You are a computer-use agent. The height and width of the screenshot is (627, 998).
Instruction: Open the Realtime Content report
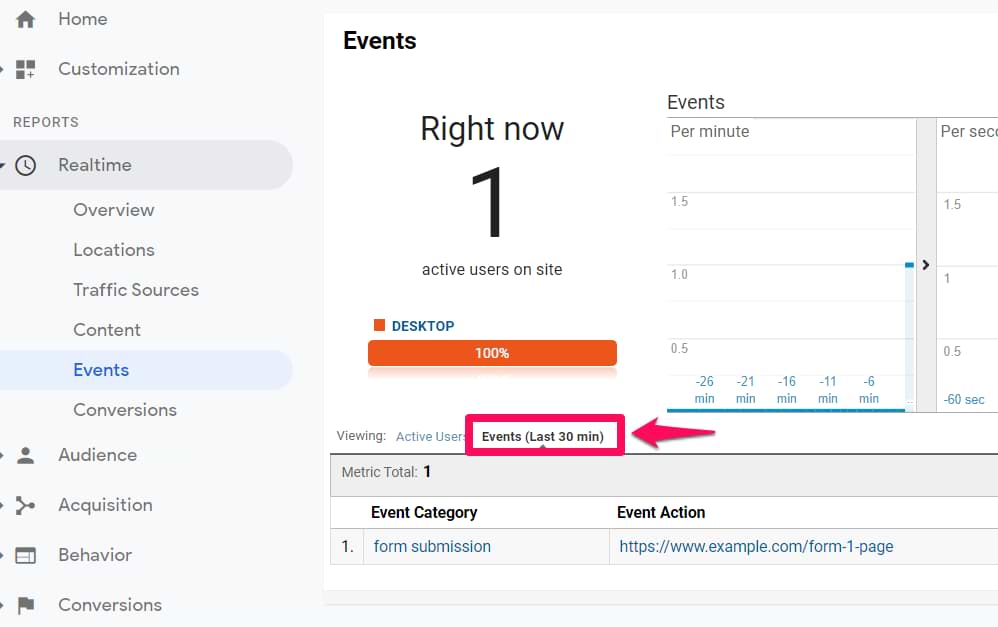[x=106, y=330]
